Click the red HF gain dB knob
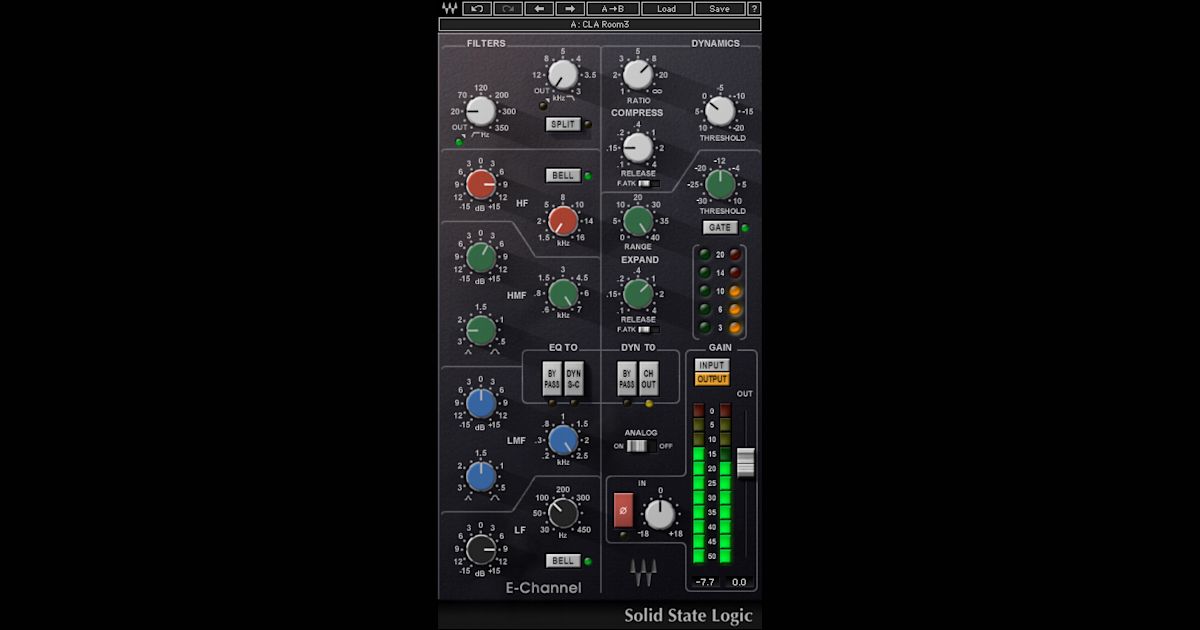Screen dimensions: 1200x630 [481, 185]
